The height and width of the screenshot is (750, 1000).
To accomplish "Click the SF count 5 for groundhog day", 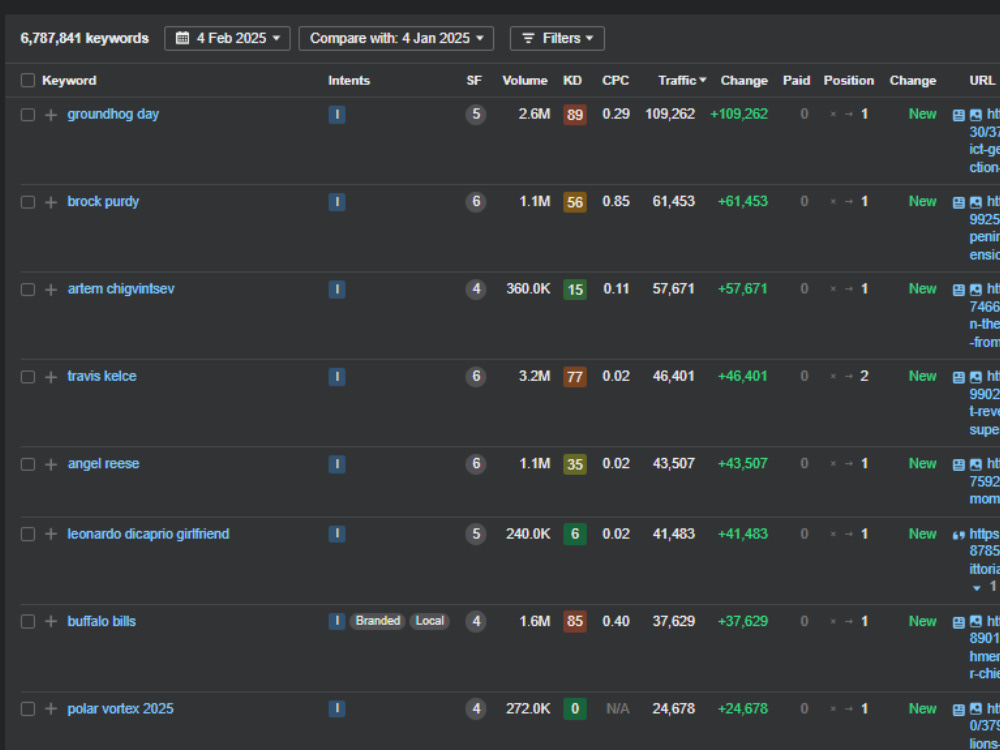I will (476, 115).
